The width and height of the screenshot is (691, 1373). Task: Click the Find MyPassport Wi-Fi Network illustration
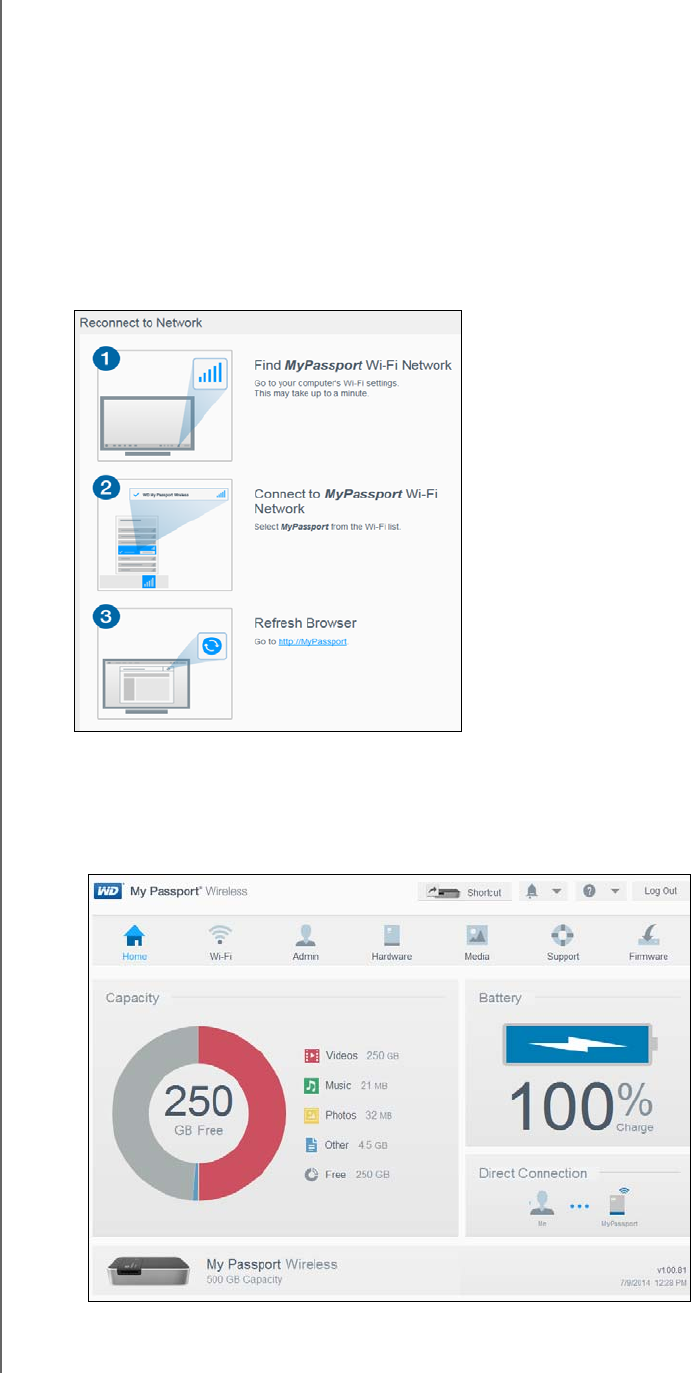click(164, 405)
